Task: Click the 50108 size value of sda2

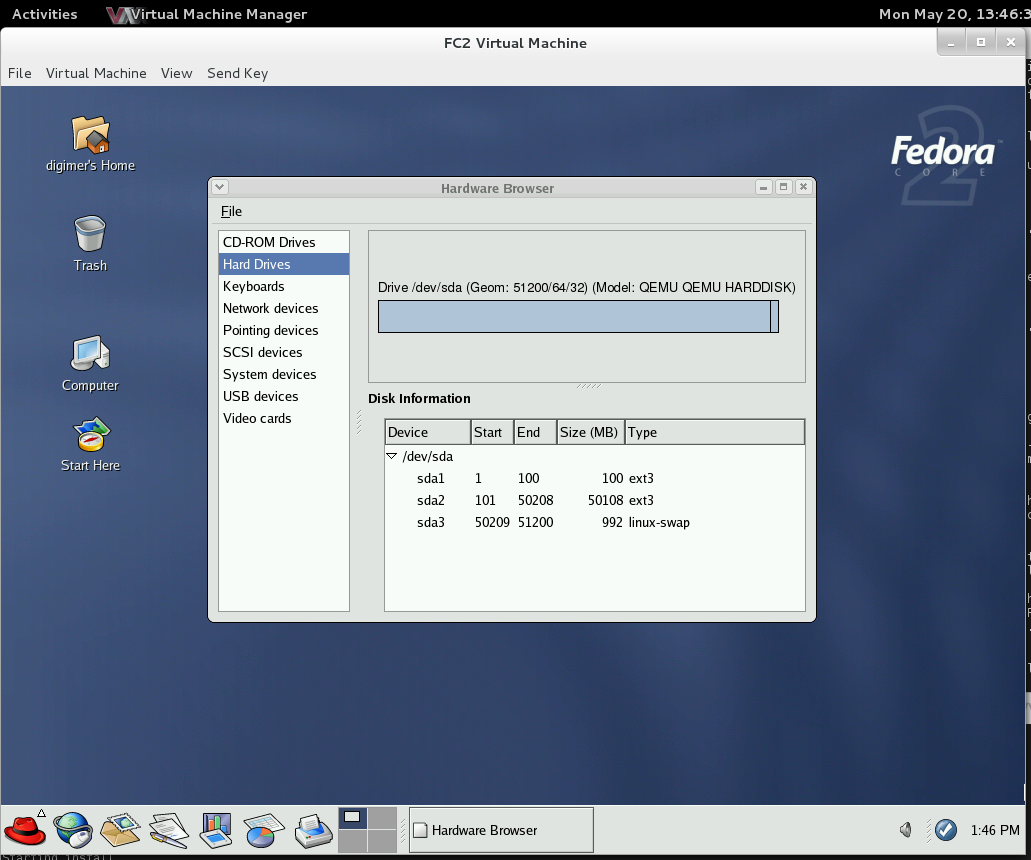Action: (605, 500)
